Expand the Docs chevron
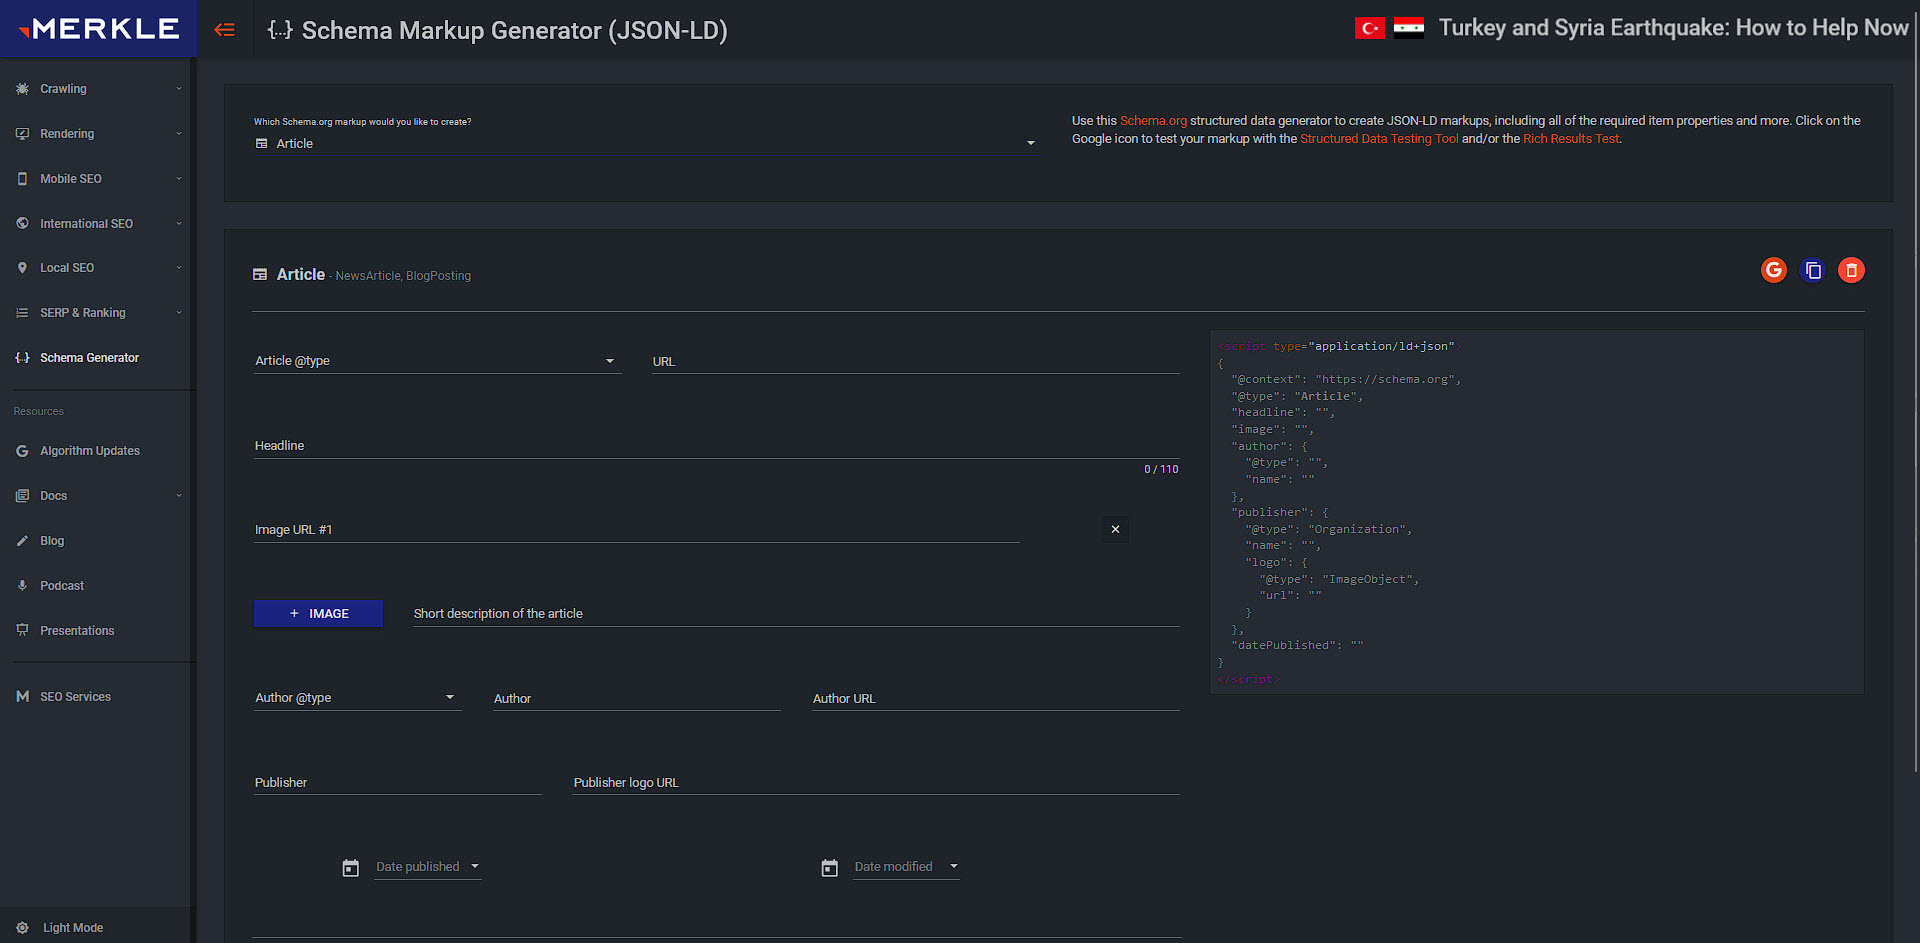The image size is (1920, 943). pos(179,496)
